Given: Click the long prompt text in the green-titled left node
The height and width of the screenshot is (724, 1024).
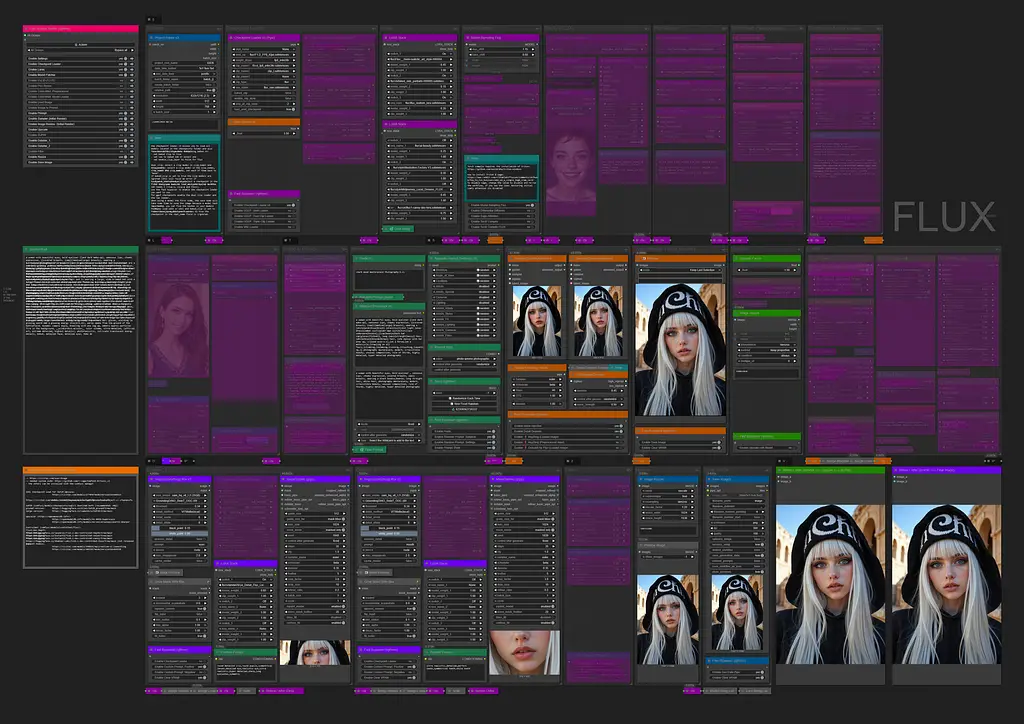Looking at the screenshot, I should 81,296.
